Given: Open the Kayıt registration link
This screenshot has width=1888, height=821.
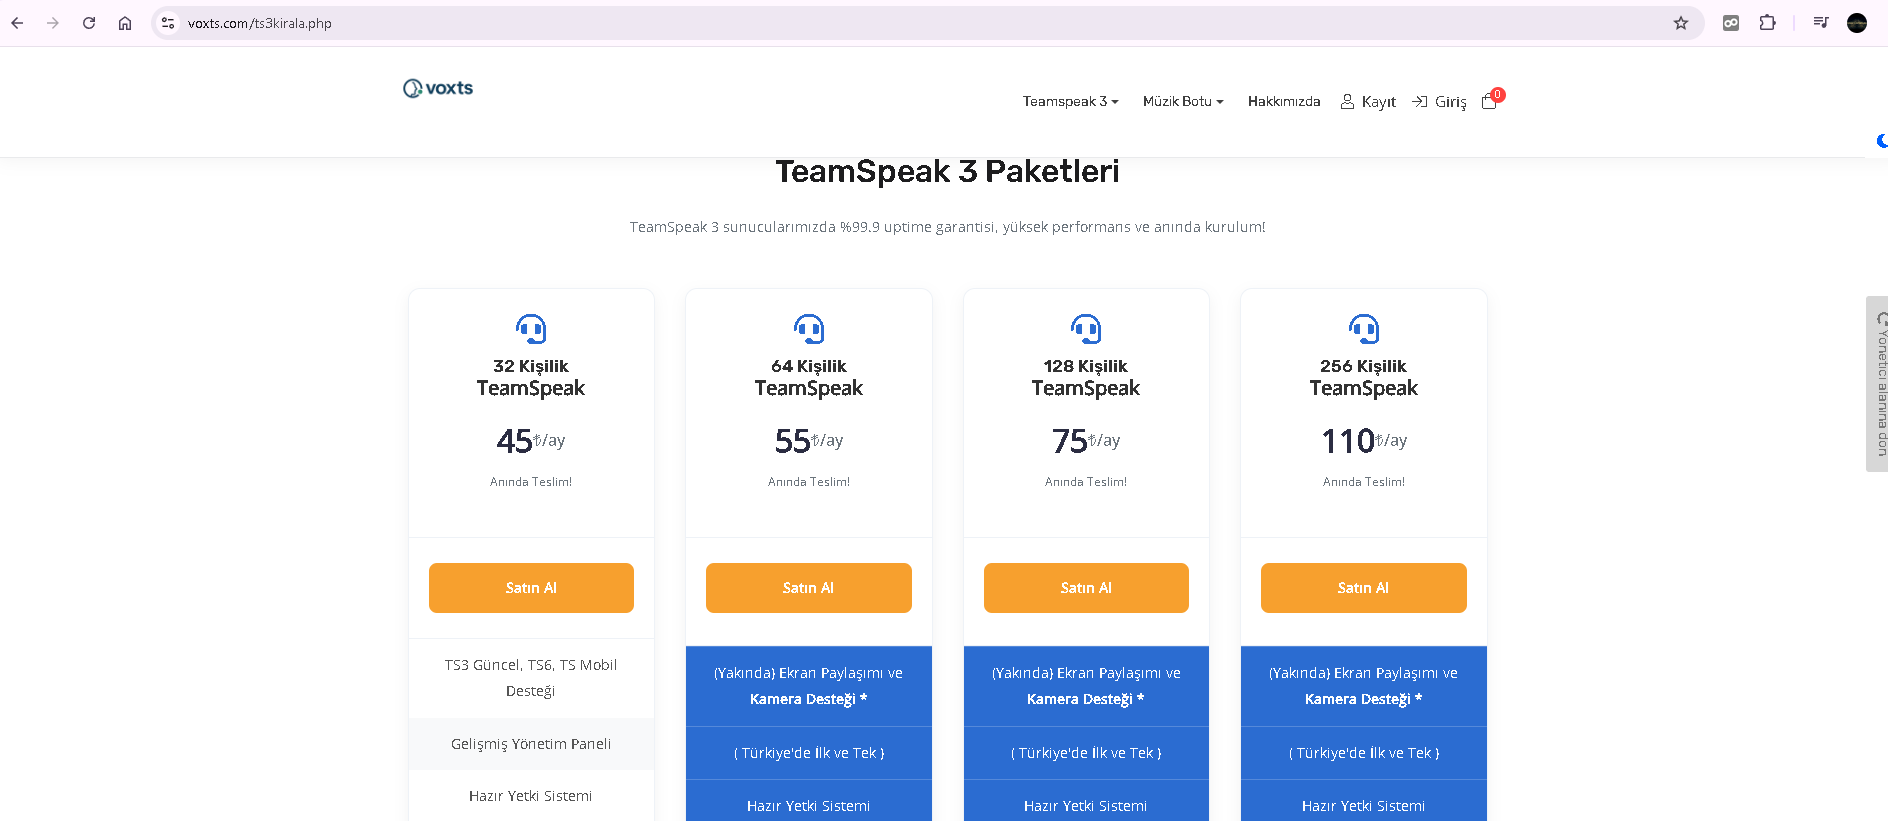Looking at the screenshot, I should coord(1368,101).
